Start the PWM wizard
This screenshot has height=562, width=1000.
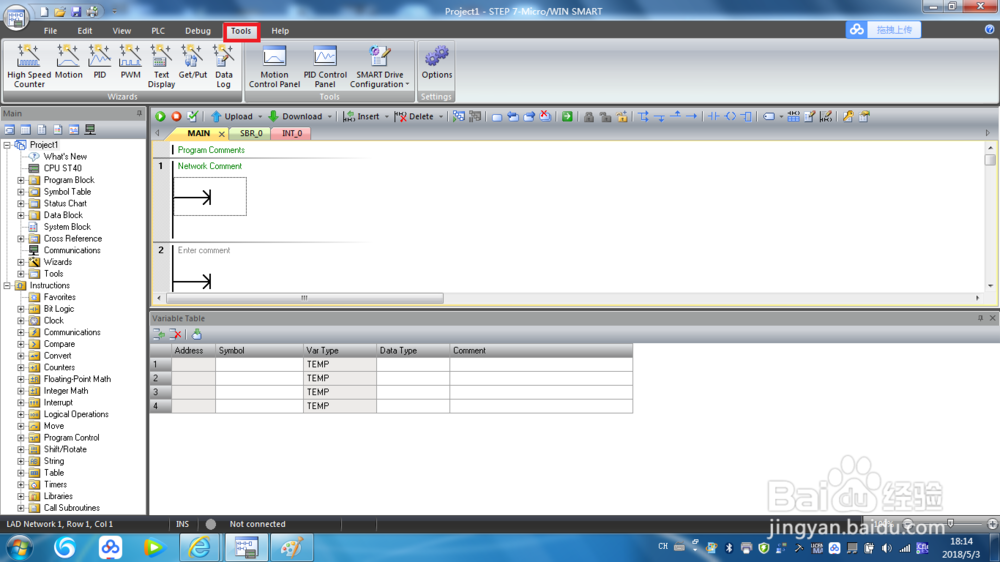(130, 62)
